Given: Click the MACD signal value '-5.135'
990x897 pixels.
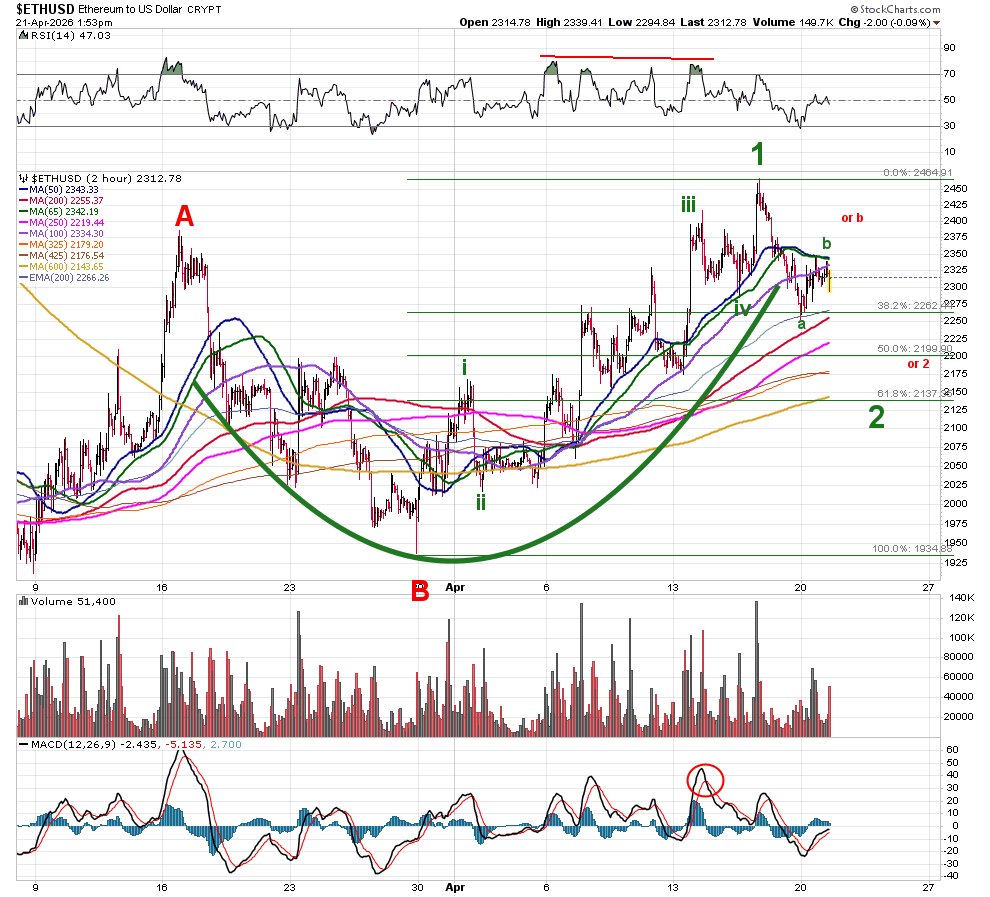Looking at the screenshot, I should pos(183,745).
